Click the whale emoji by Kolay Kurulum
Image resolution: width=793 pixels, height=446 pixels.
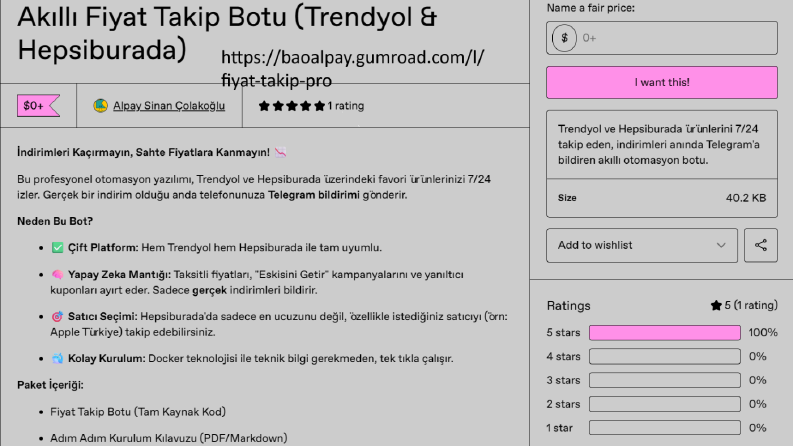pos(58,359)
